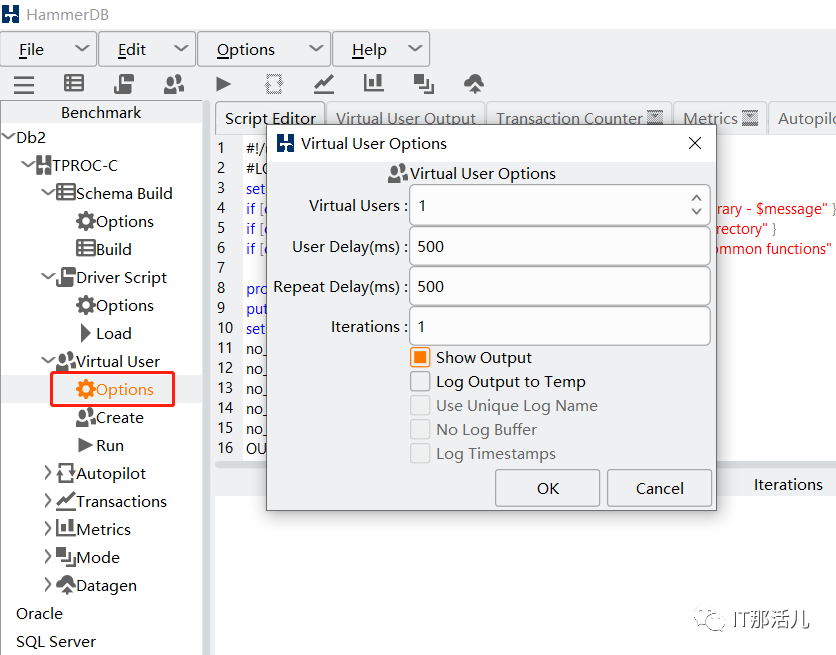Click the Autopilot icon in tree
Image resolution: width=836 pixels, height=655 pixels.
click(x=66, y=473)
